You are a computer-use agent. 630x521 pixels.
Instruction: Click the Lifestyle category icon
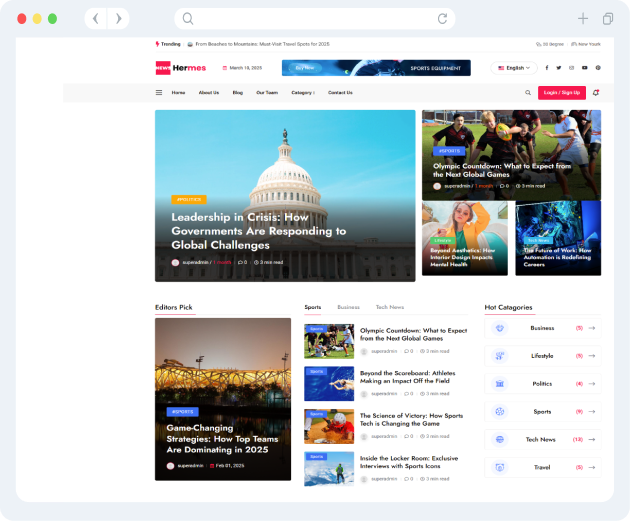499,356
